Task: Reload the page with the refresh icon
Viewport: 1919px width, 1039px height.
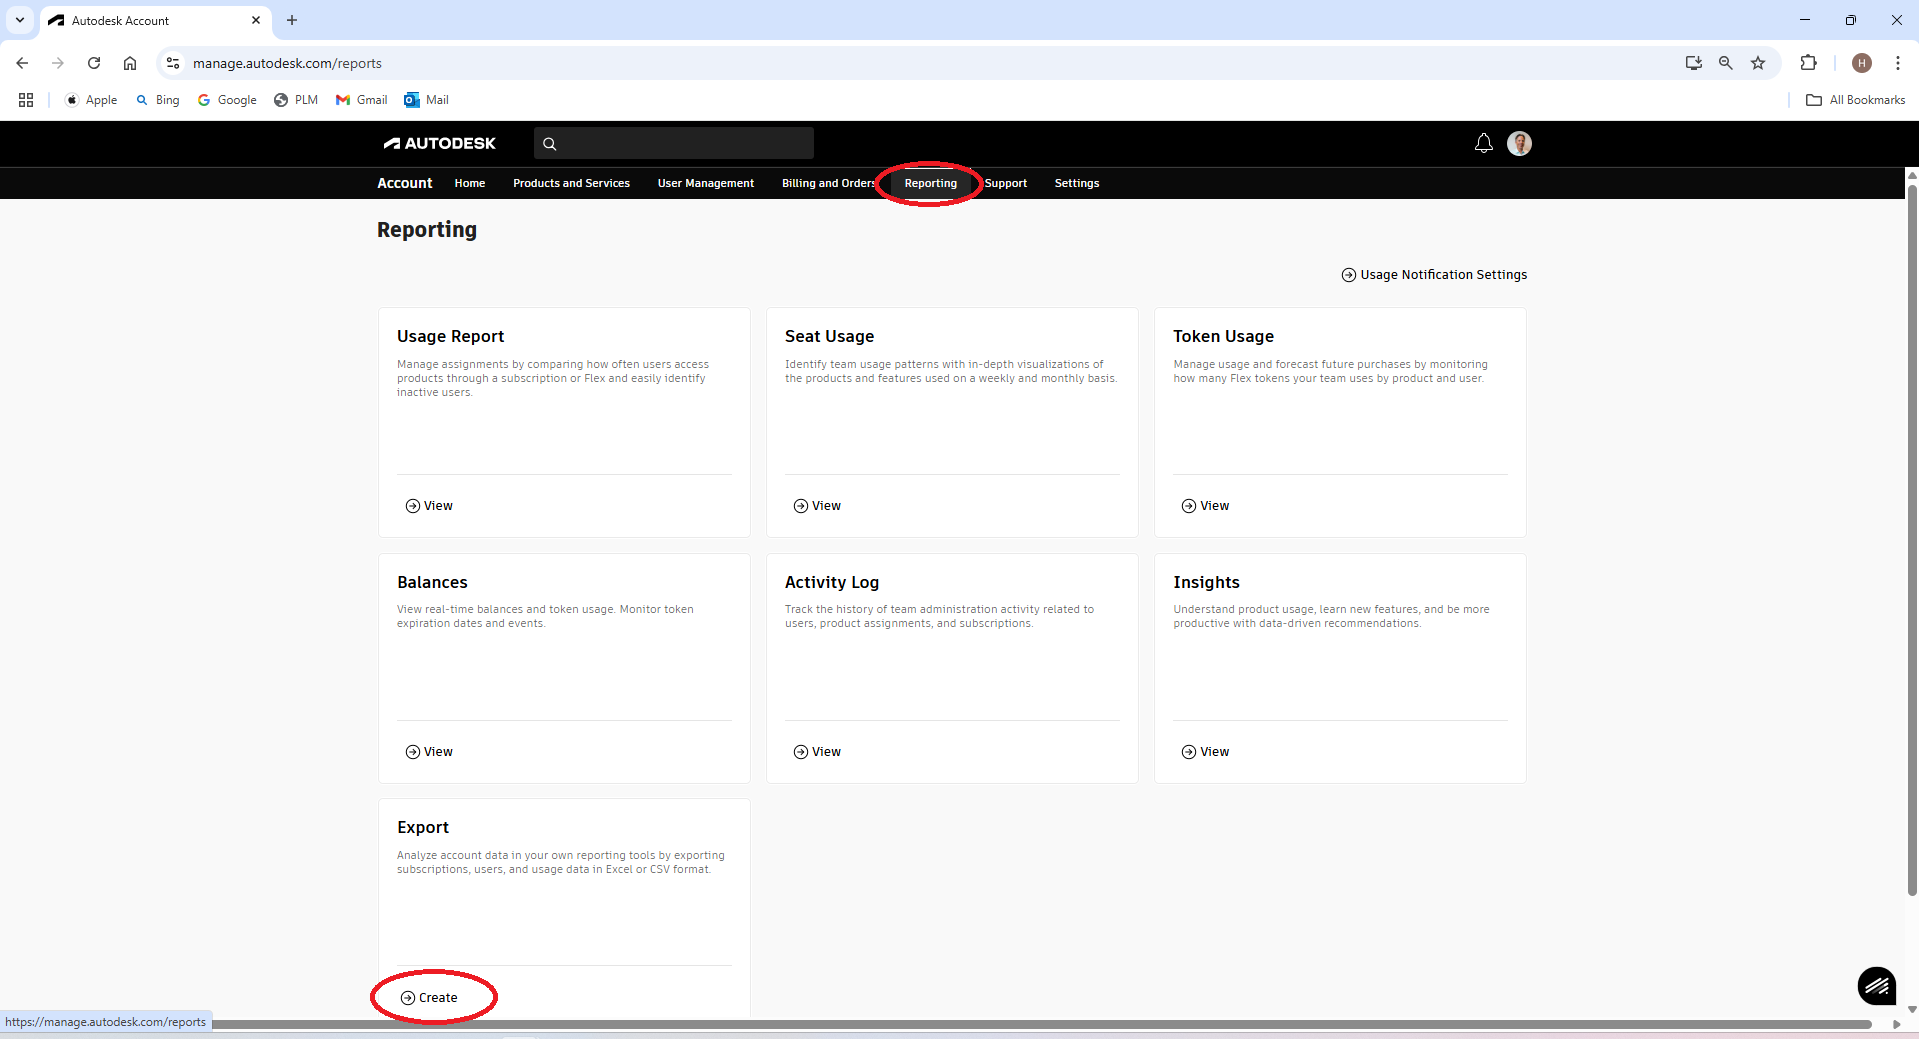Action: click(94, 63)
